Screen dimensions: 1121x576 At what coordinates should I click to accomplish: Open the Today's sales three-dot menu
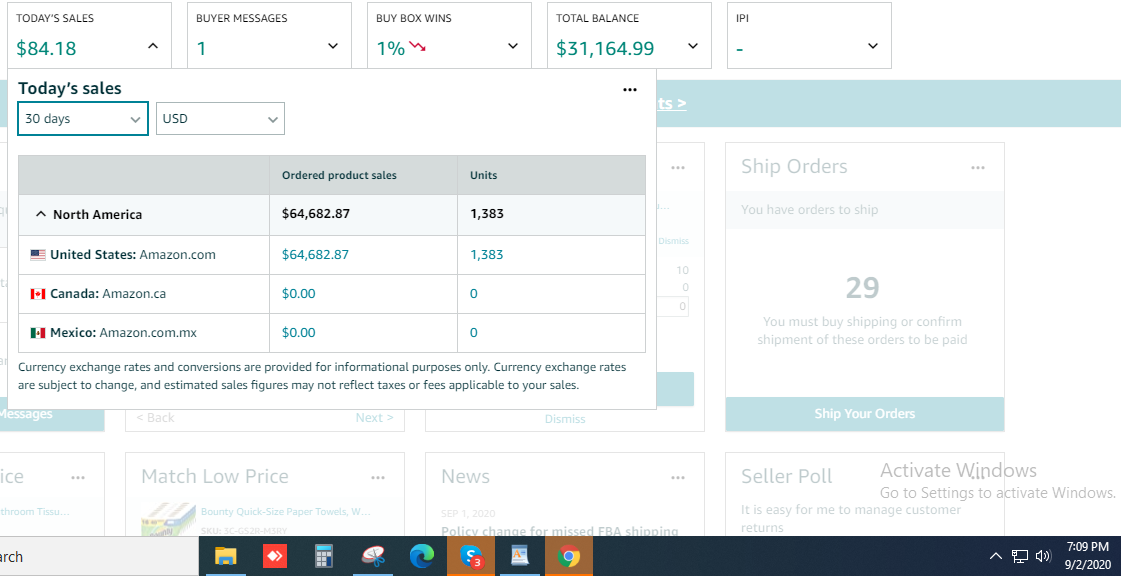pyautogui.click(x=630, y=89)
